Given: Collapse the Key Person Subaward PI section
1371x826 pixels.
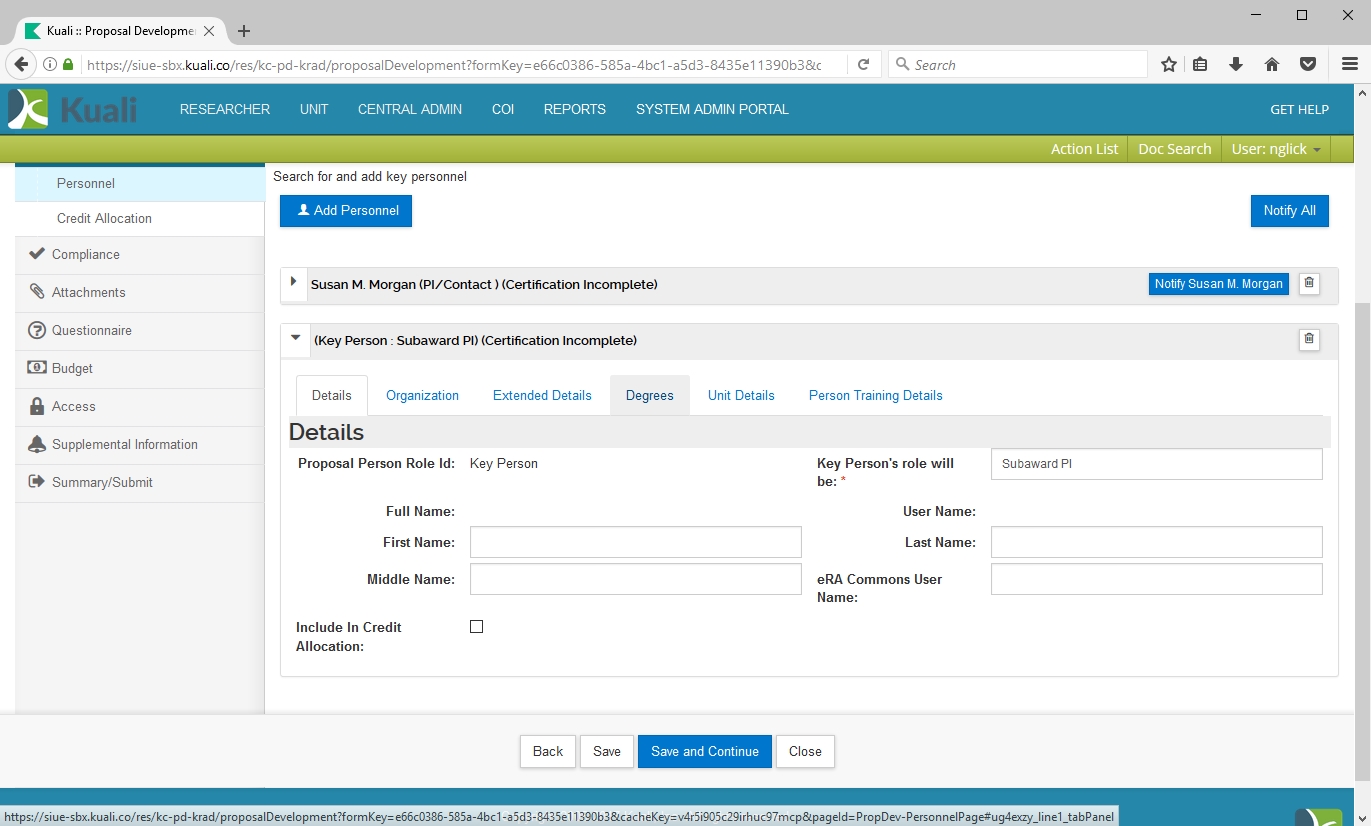Looking at the screenshot, I should (x=295, y=339).
